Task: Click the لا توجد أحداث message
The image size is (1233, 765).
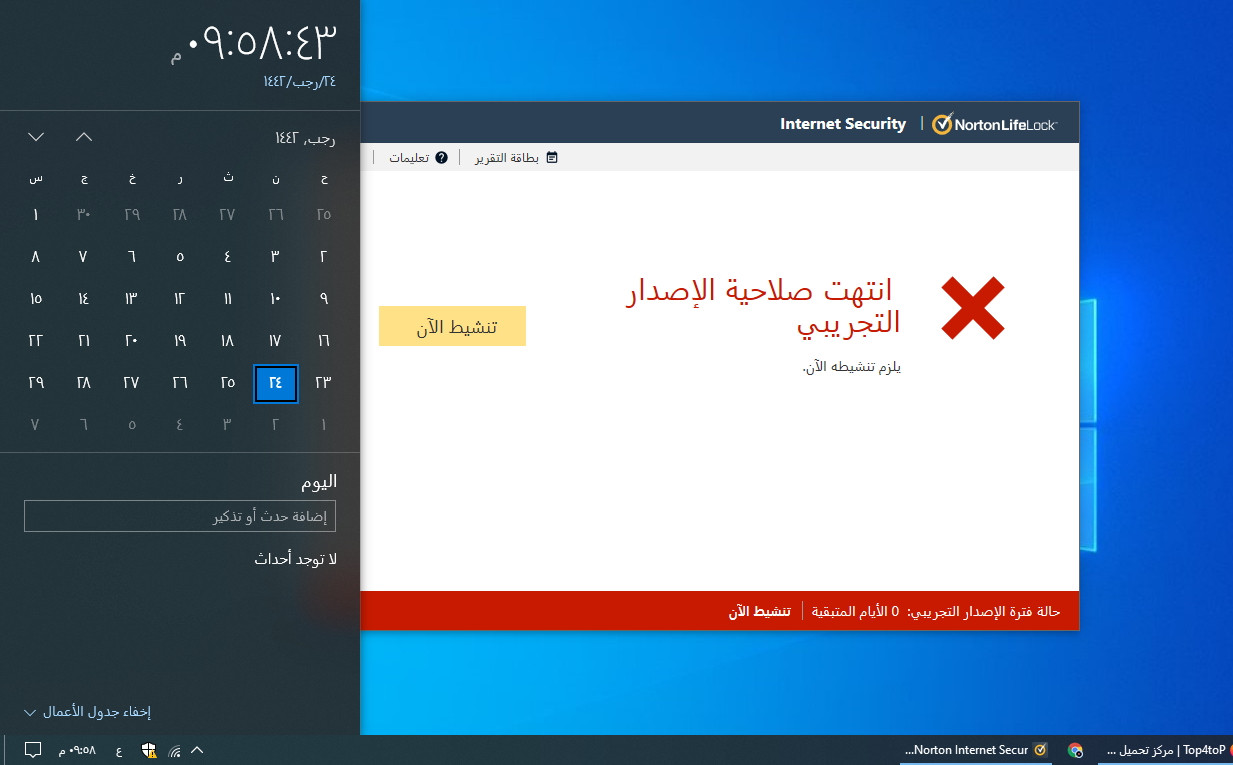Action: point(295,559)
